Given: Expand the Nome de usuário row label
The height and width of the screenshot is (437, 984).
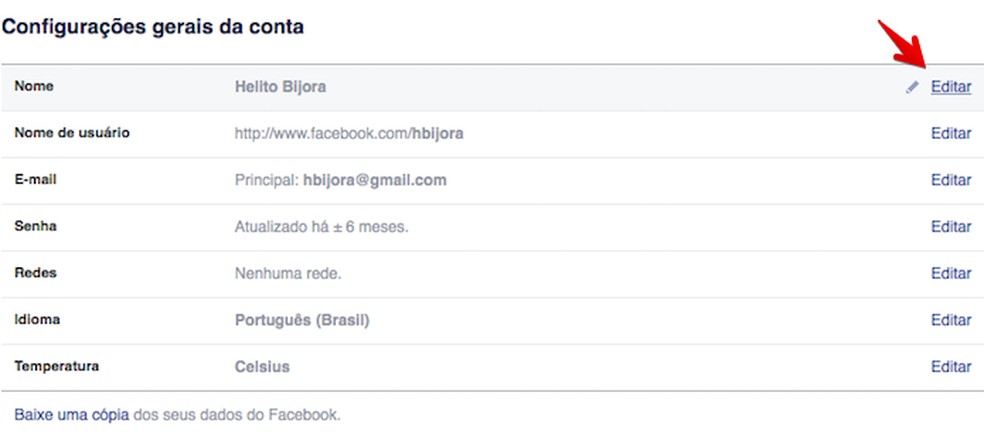Looking at the screenshot, I should coord(72,132).
